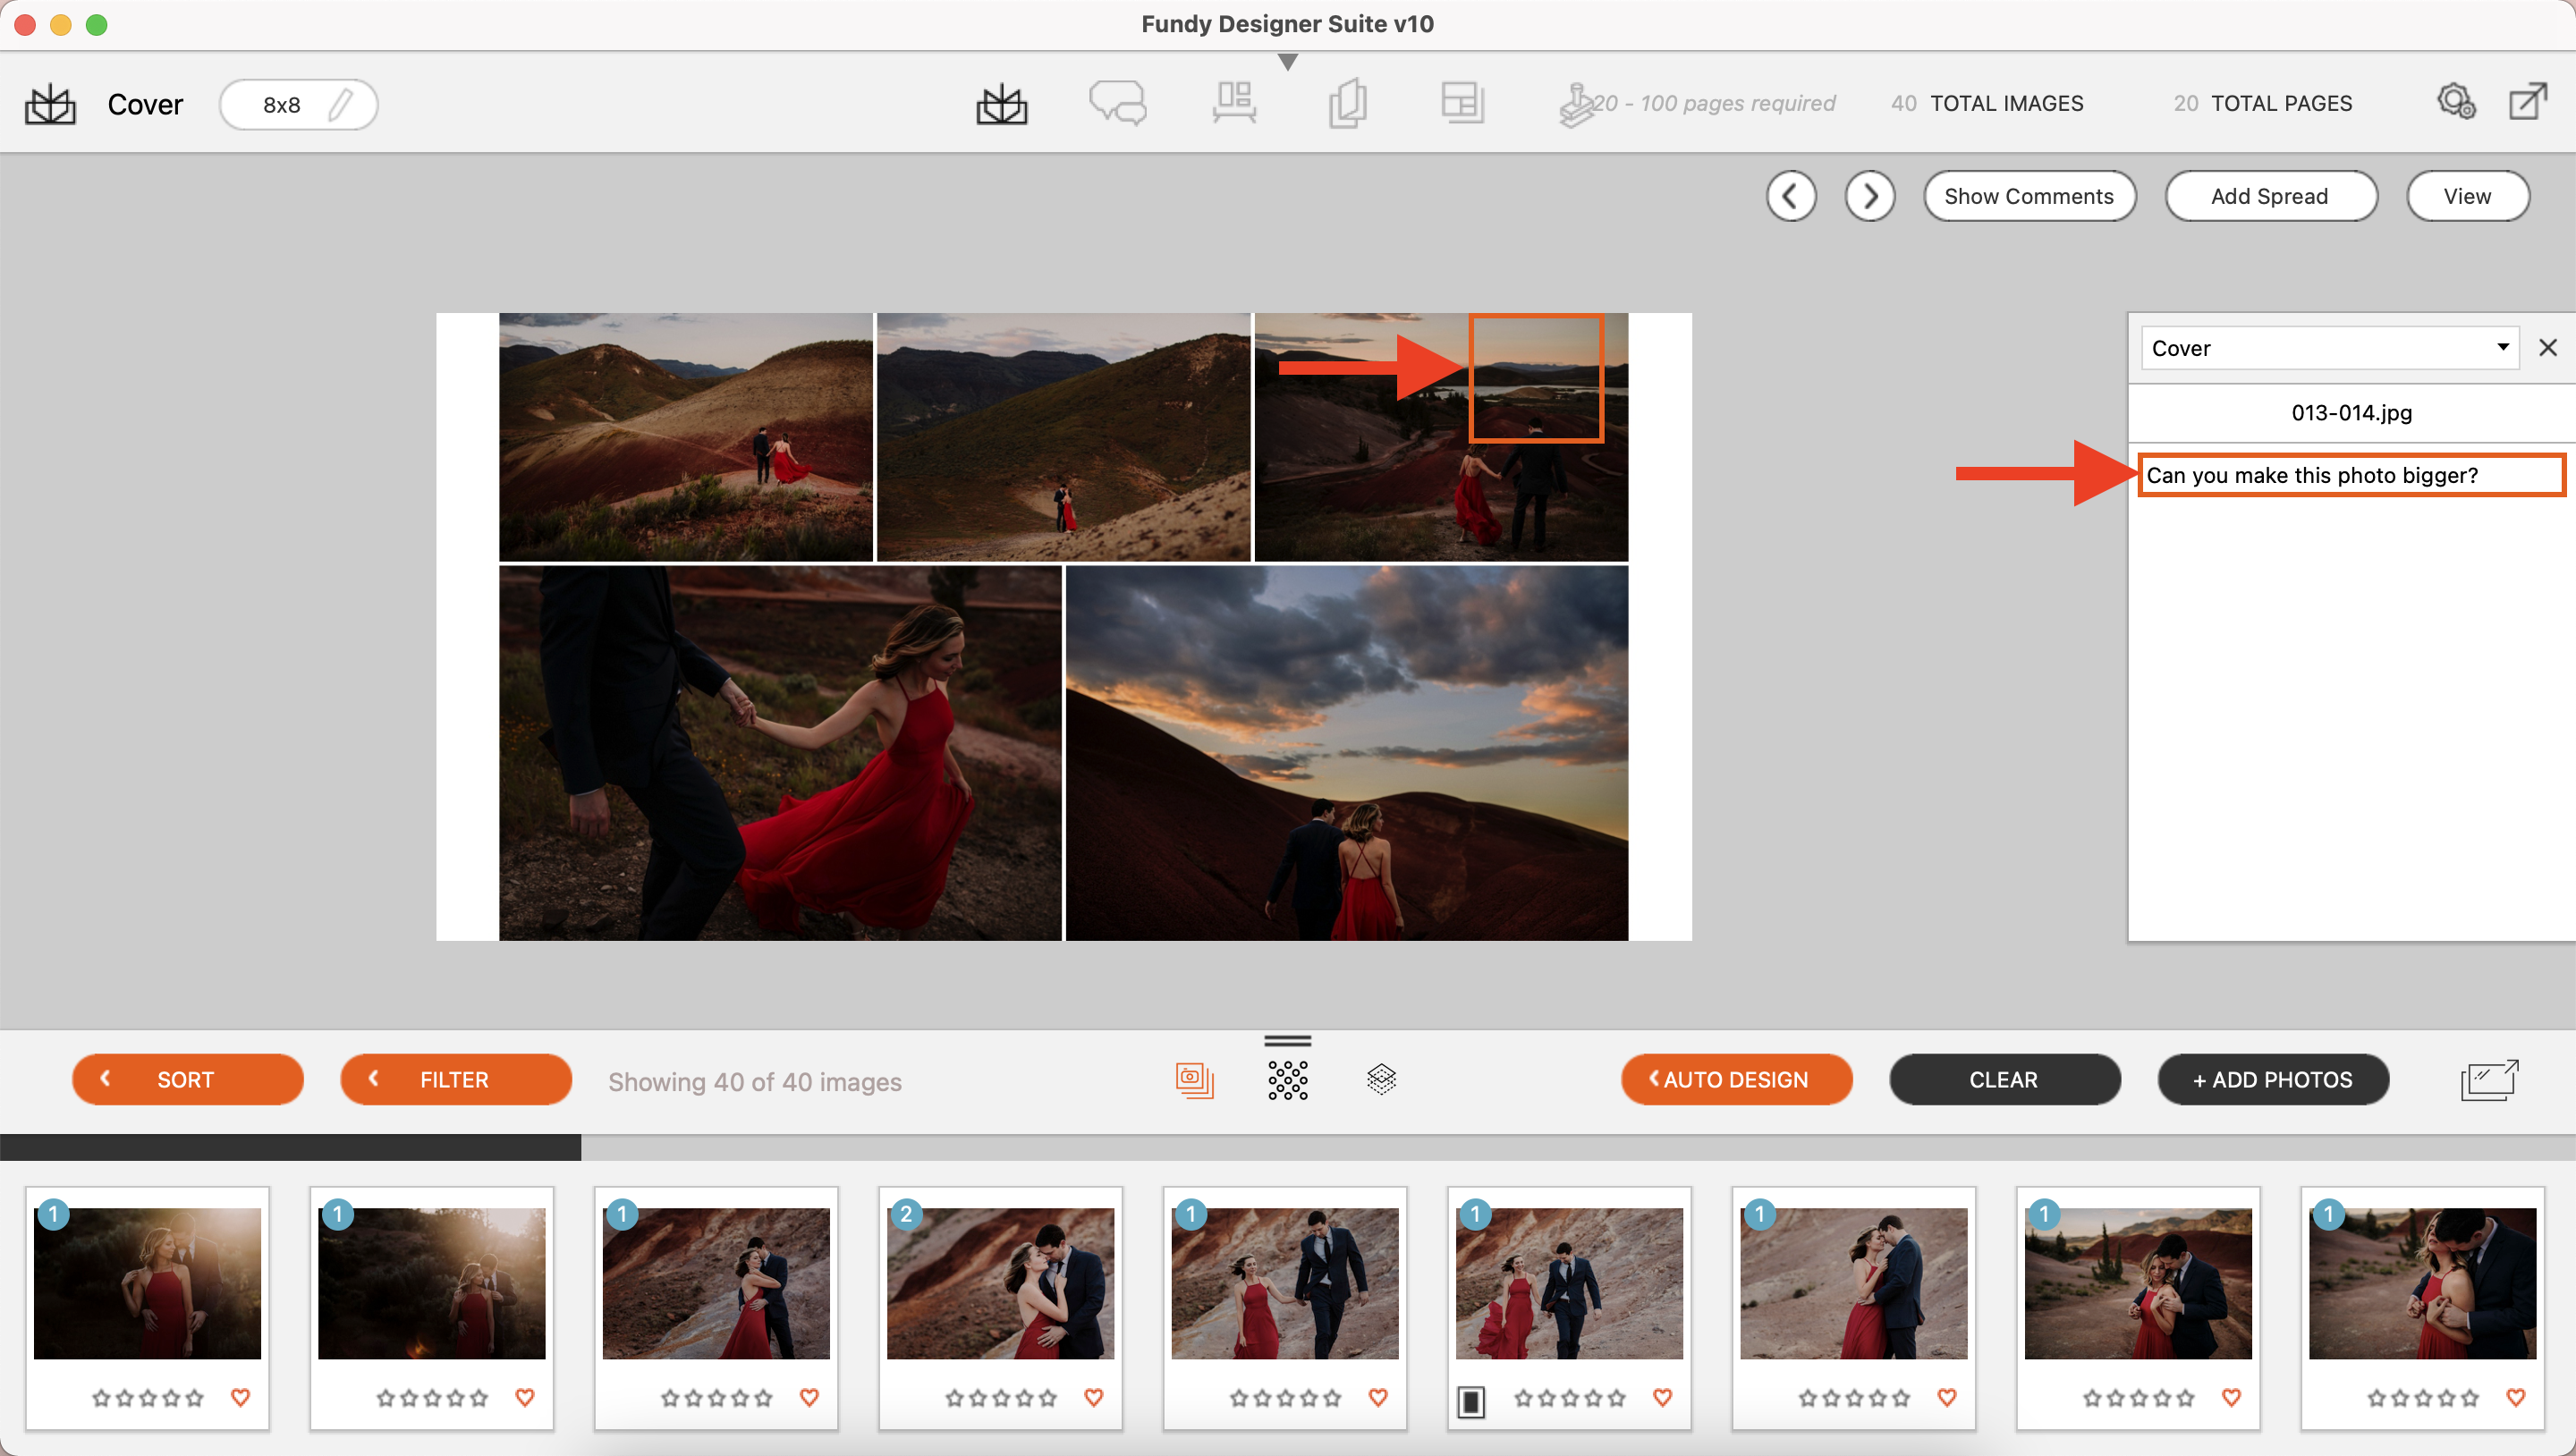Open the Cover dropdown in the comment panel
This screenshot has height=1456, width=2576.
(2329, 348)
